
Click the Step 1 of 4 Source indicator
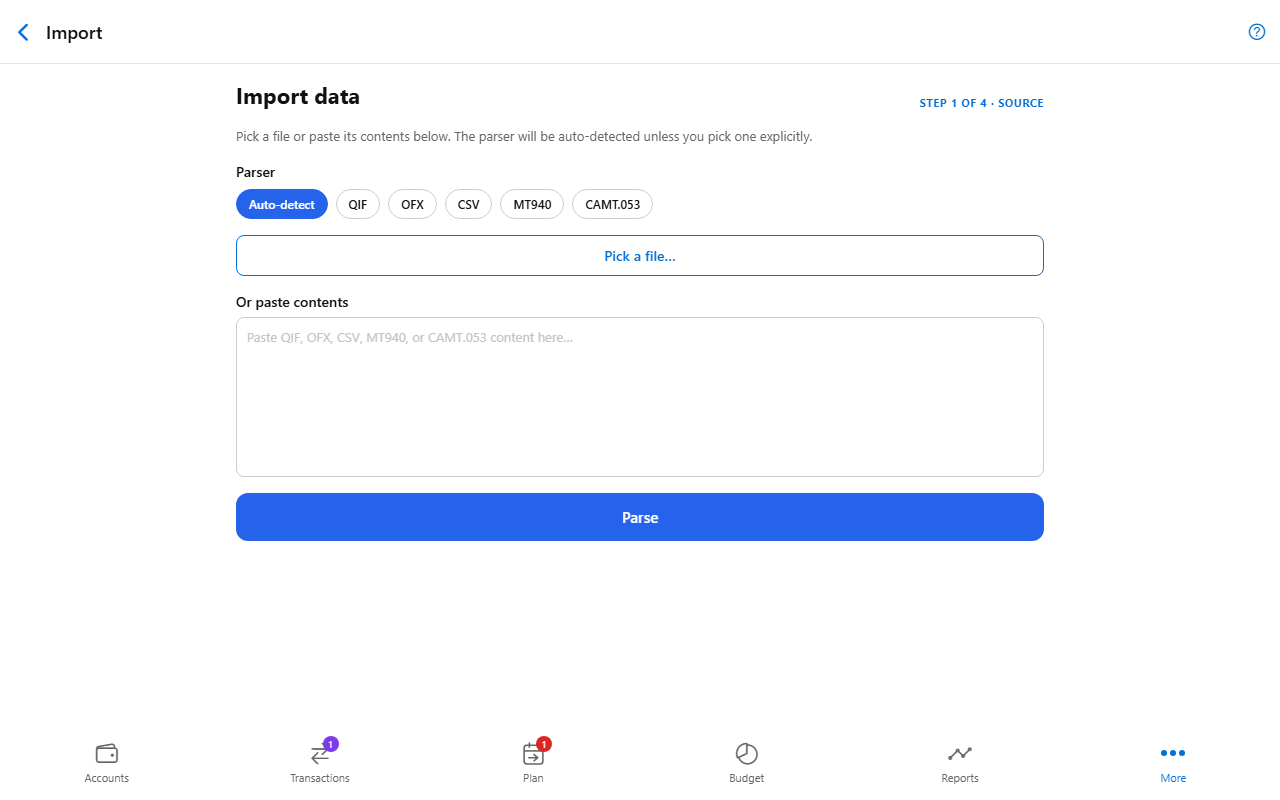point(981,103)
